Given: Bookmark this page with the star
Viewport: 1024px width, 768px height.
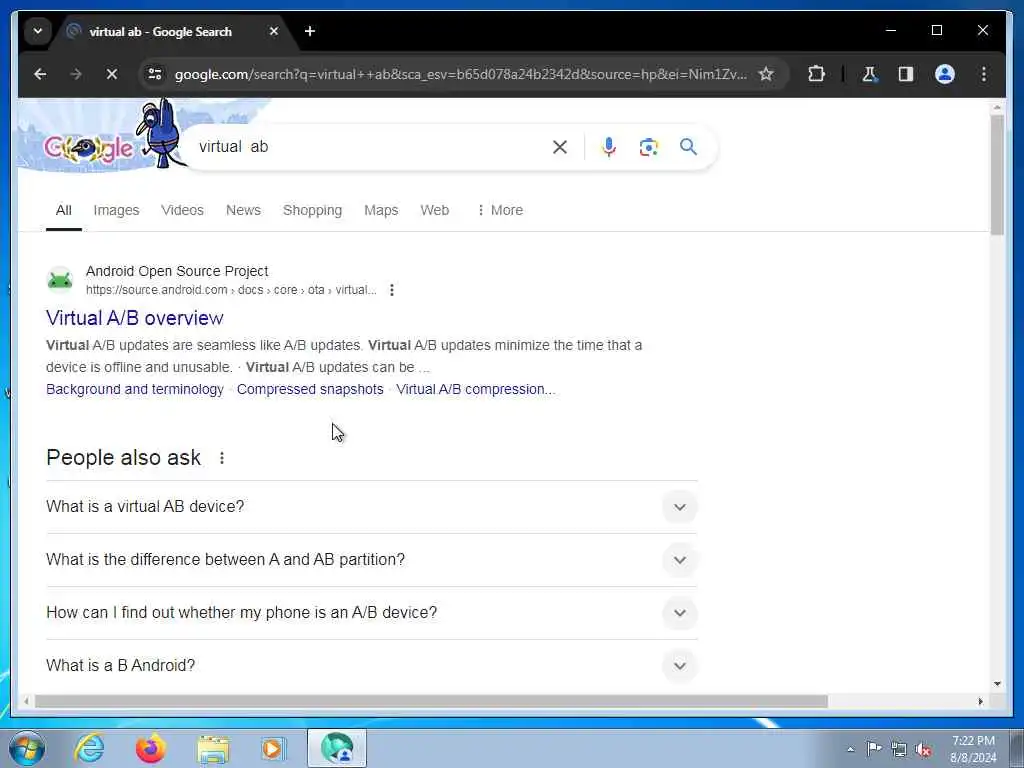Looking at the screenshot, I should pyautogui.click(x=766, y=74).
